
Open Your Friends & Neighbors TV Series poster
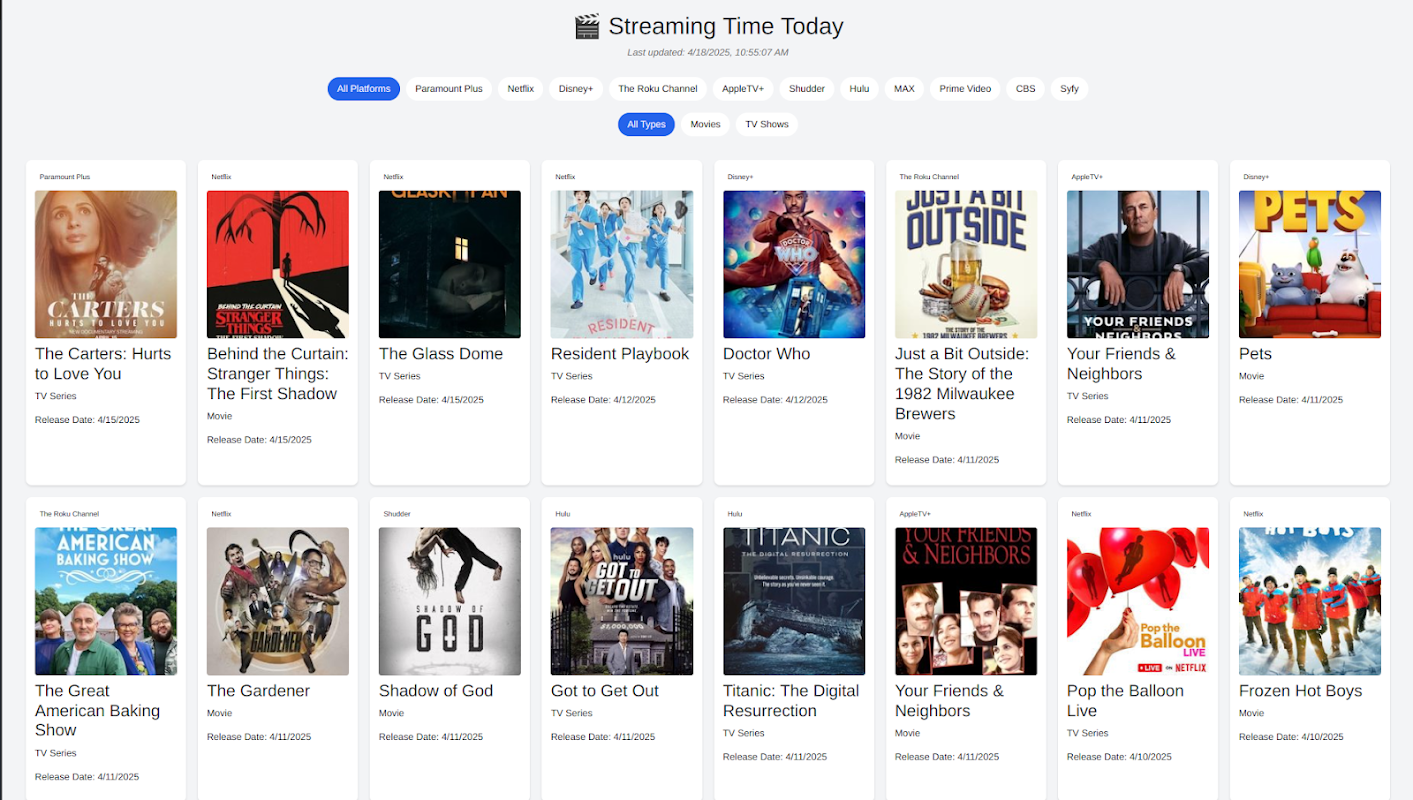pyautogui.click(x=1138, y=265)
